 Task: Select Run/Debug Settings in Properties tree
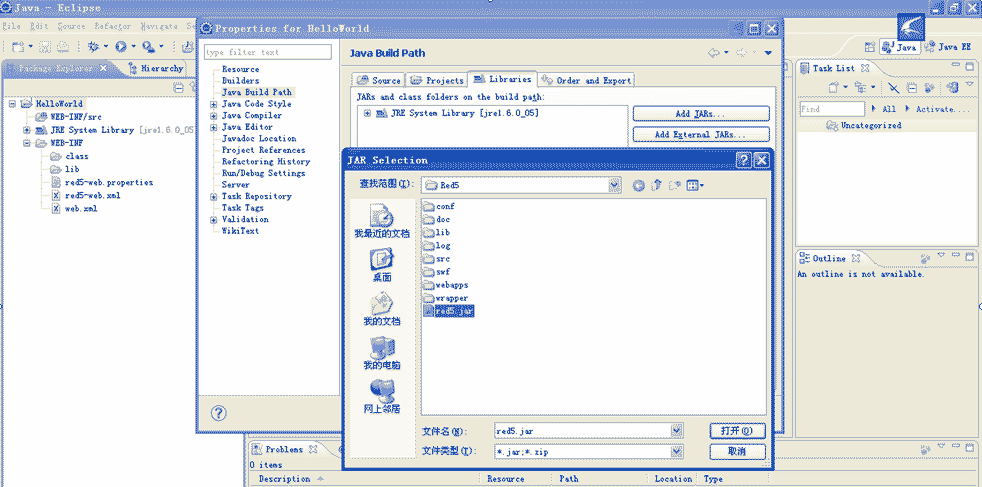(263, 173)
